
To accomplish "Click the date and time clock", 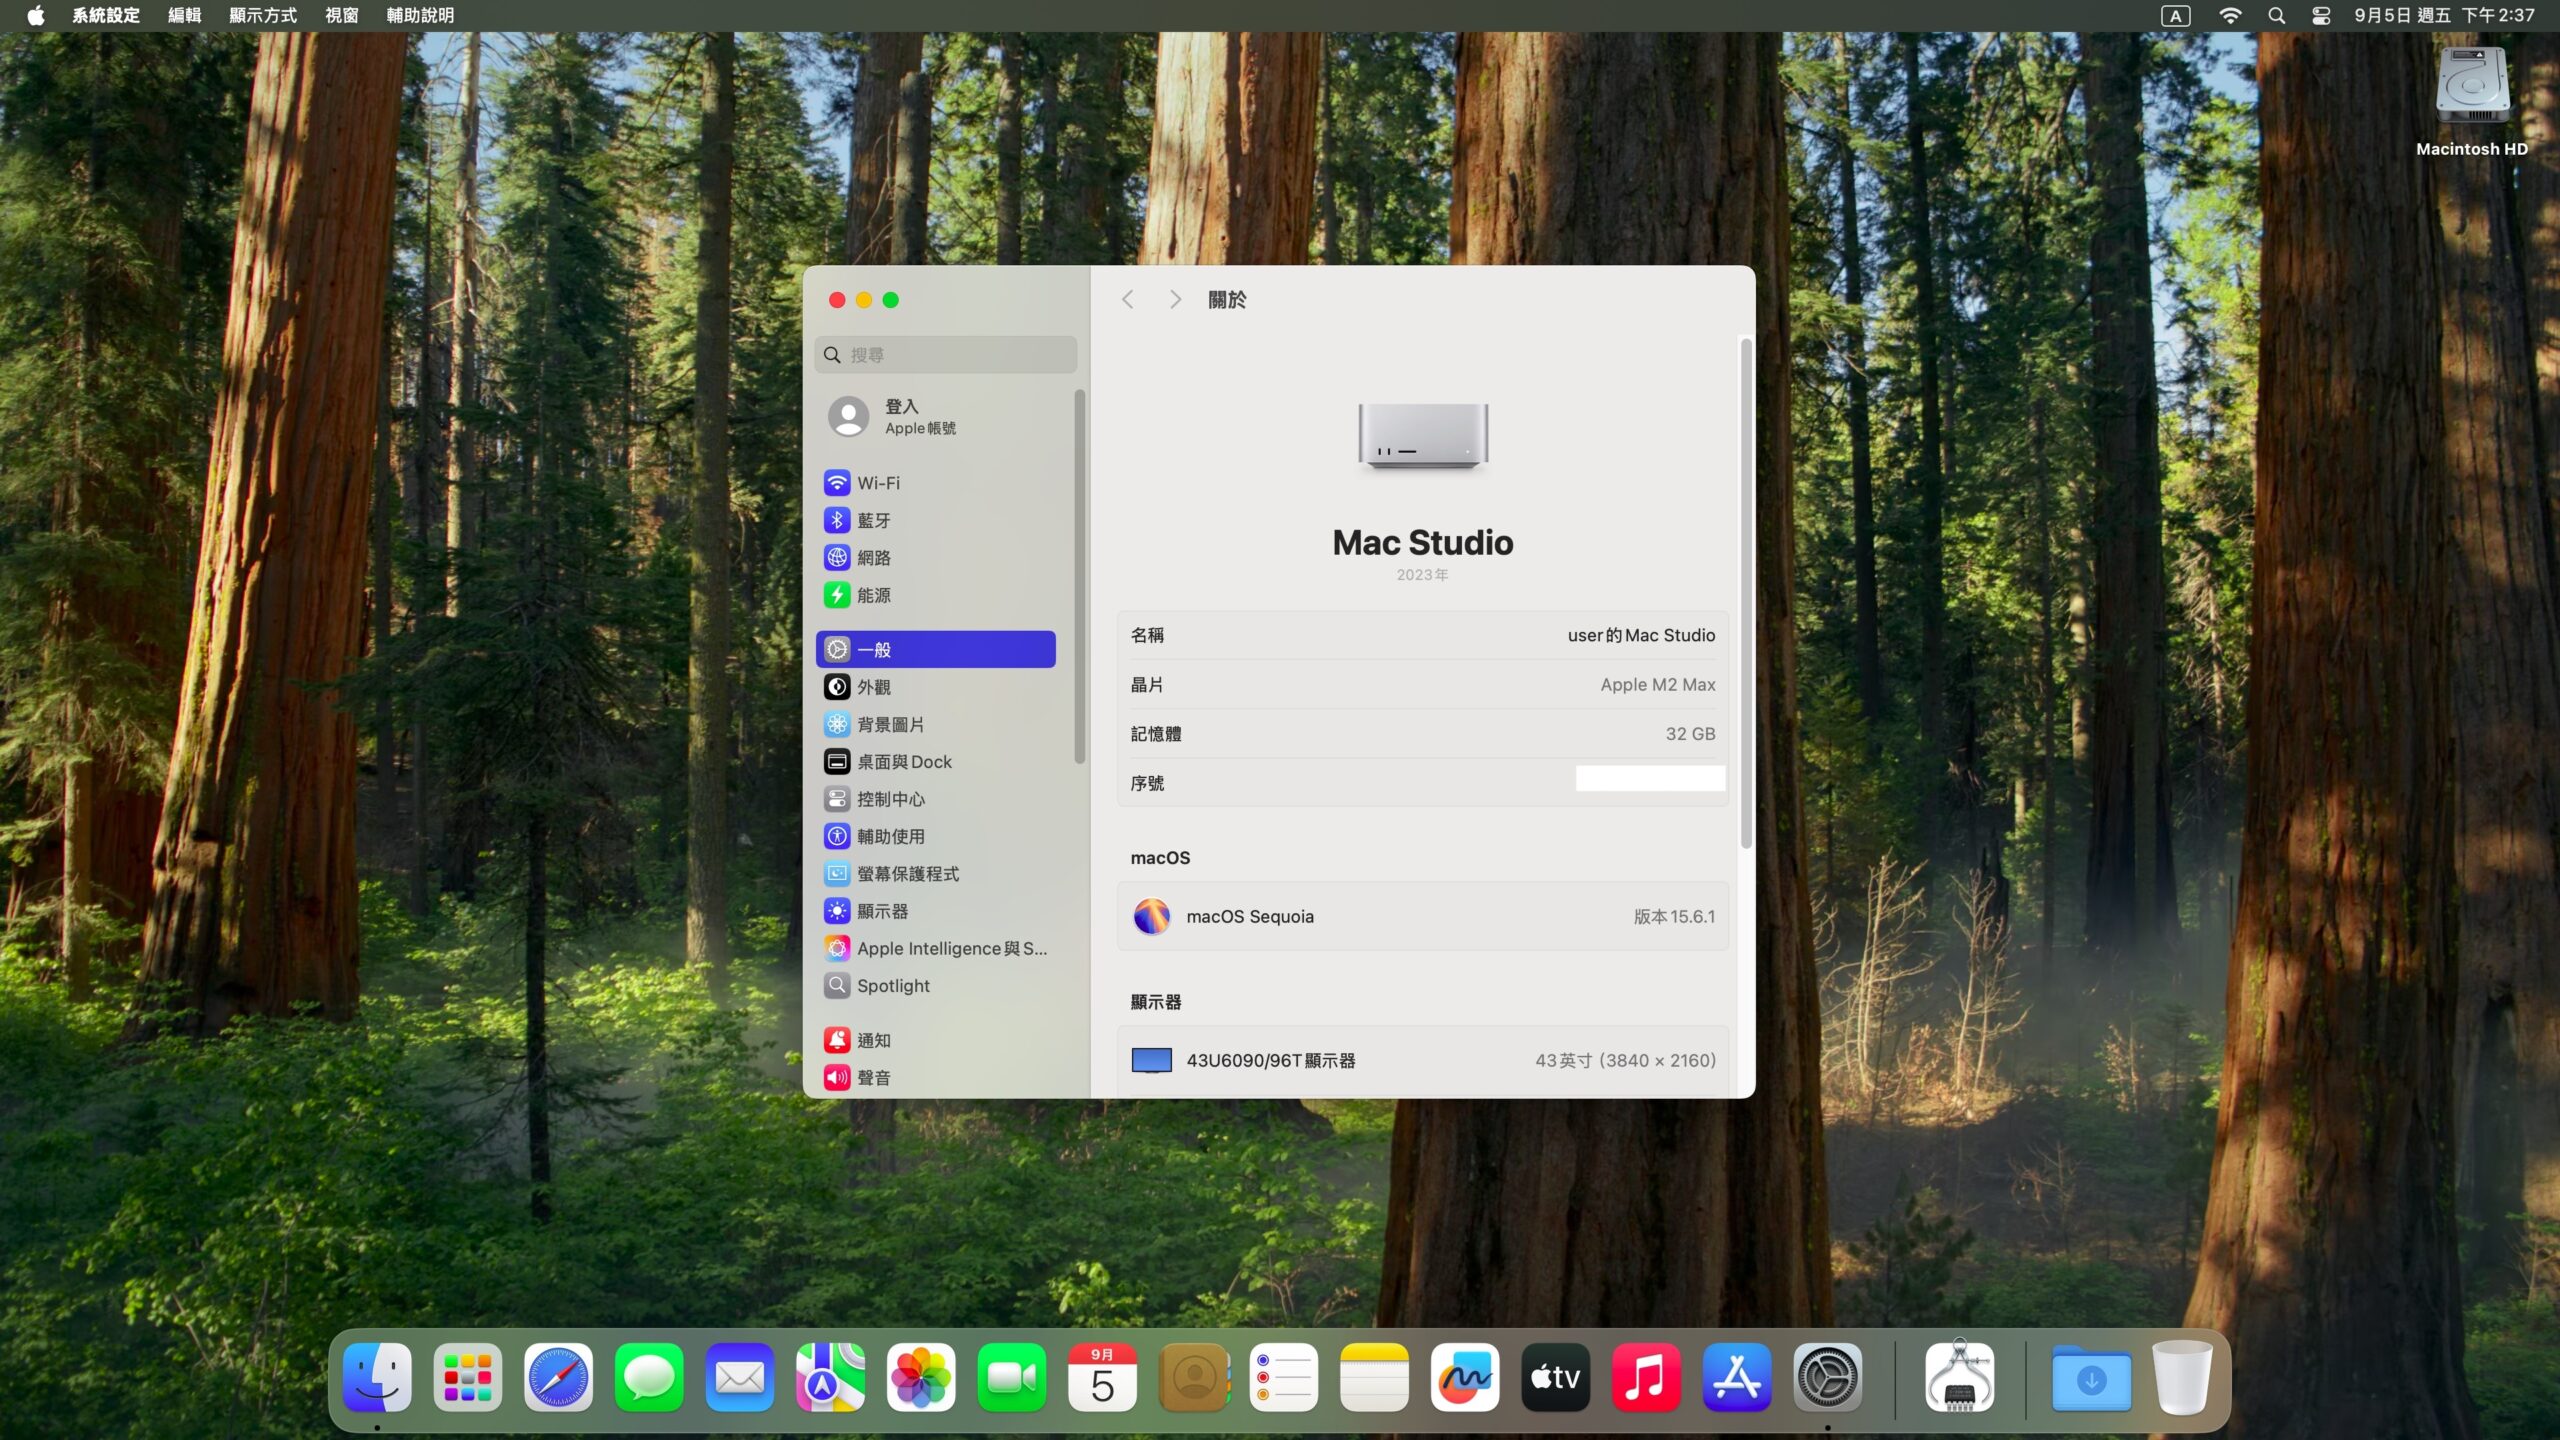I will 2444,15.
